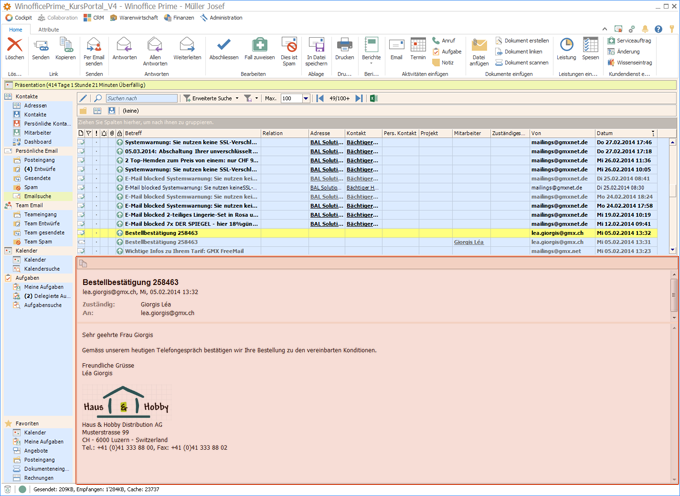Click in the Suchen nach field

coord(142,98)
